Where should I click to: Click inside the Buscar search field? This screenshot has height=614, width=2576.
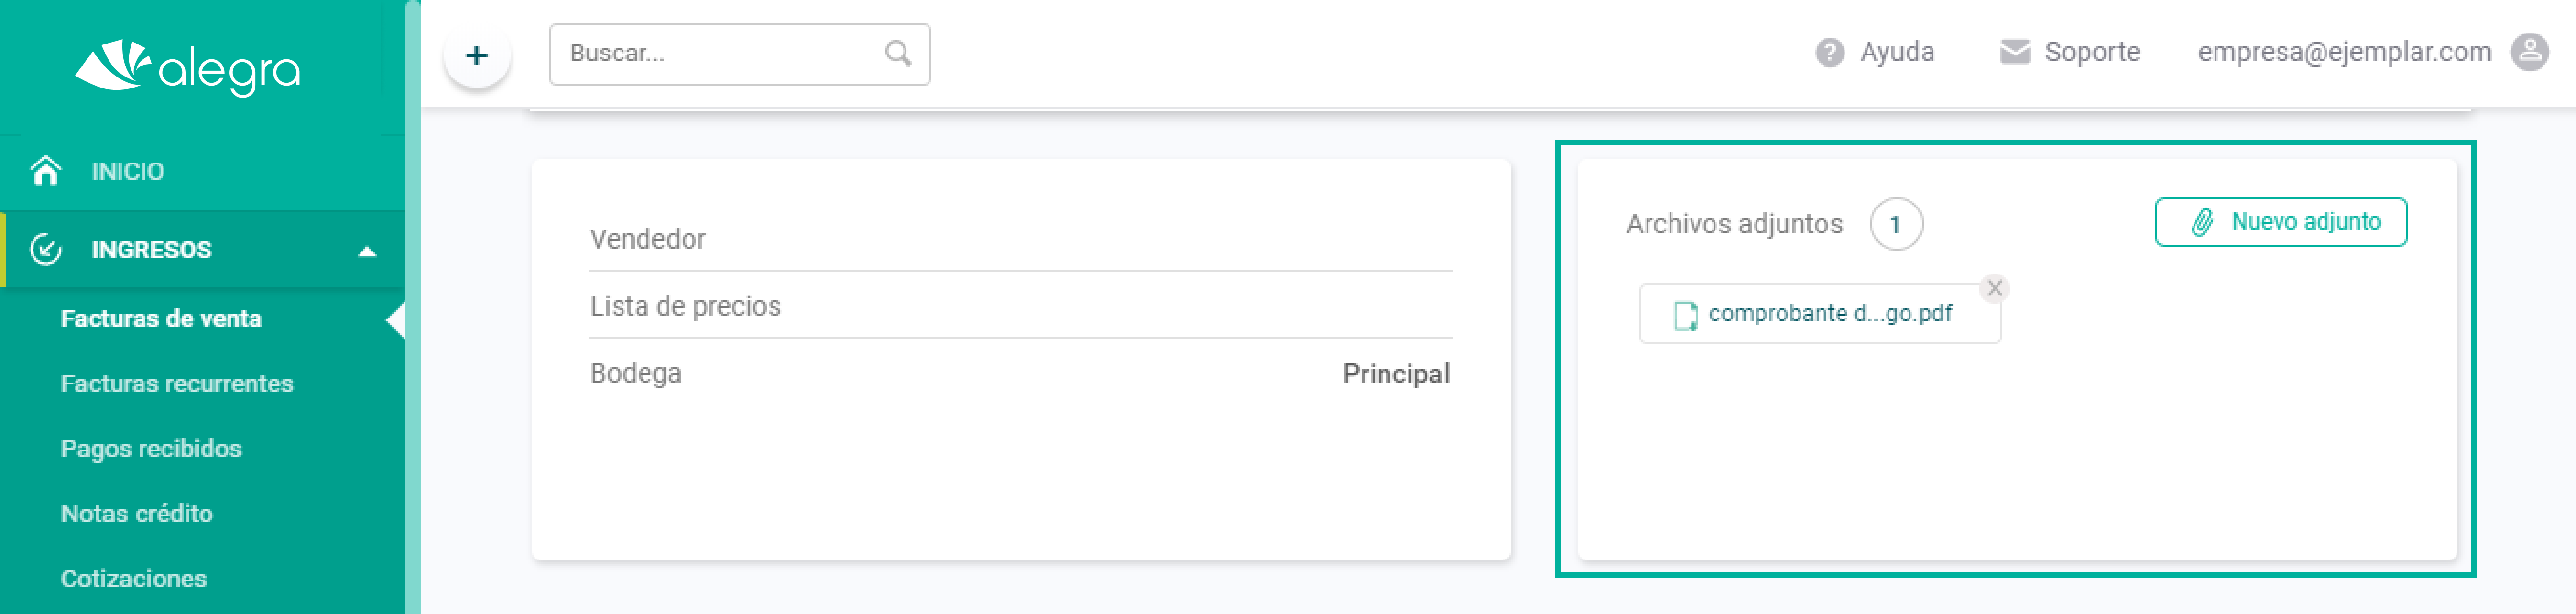click(739, 54)
